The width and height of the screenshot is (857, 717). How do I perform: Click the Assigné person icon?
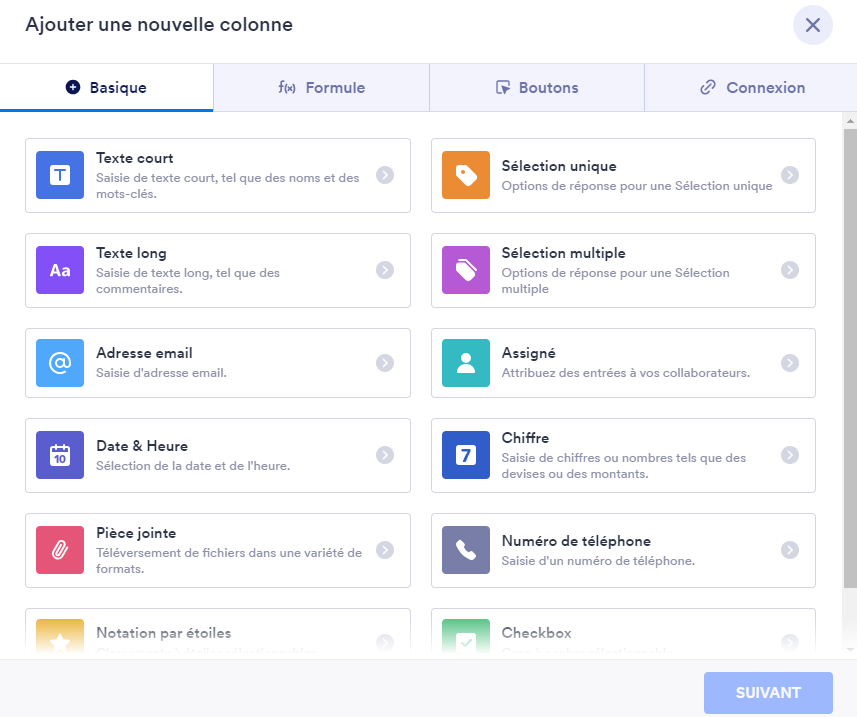466,363
